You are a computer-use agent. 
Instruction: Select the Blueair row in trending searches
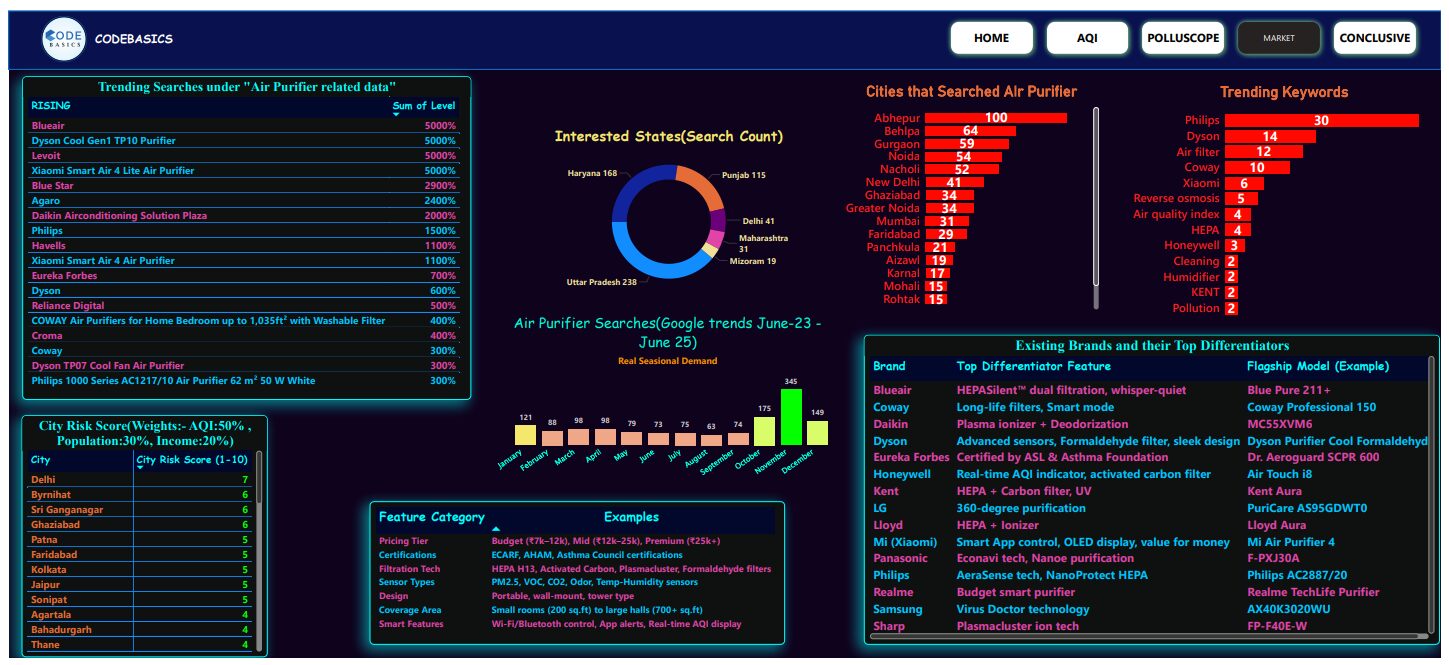(x=244, y=126)
